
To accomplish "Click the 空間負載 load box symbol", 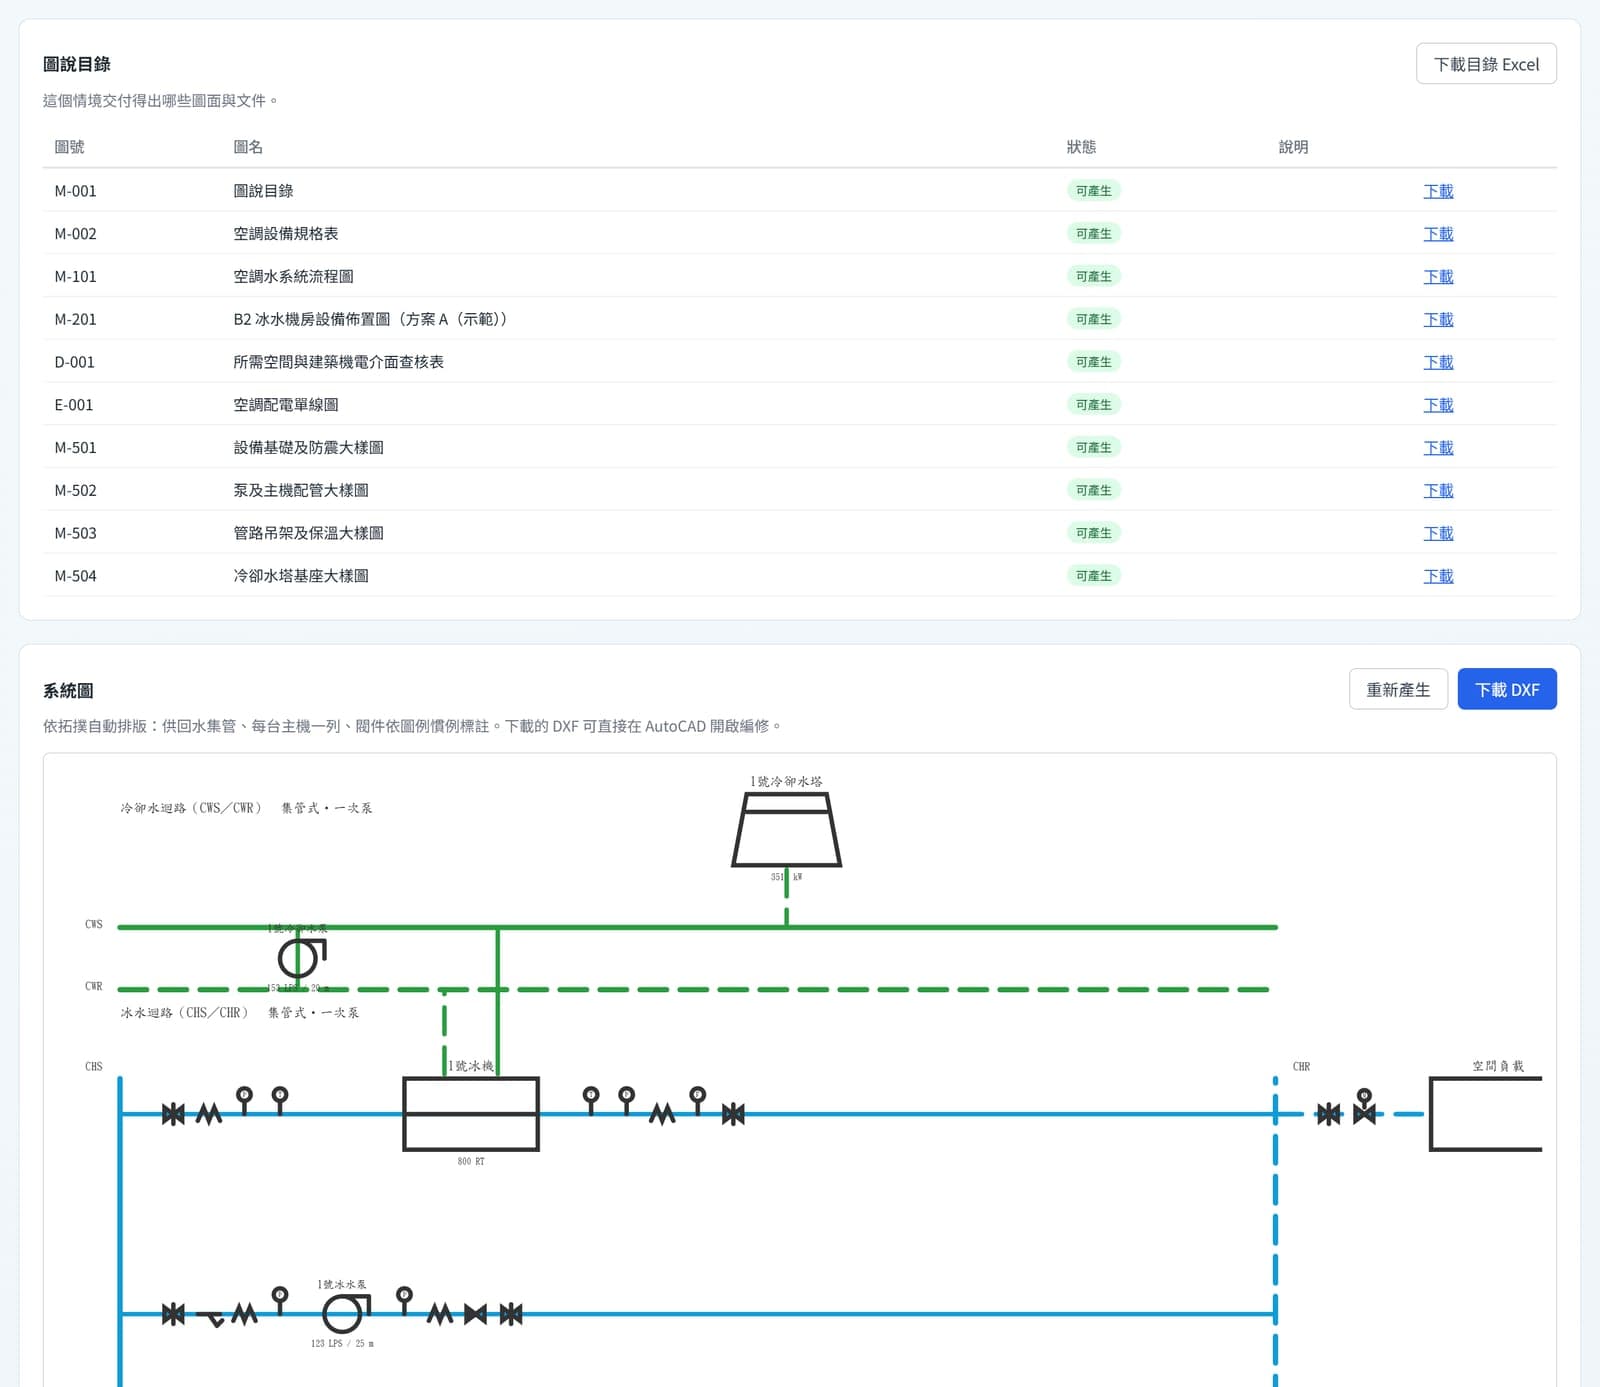I will [x=1486, y=1114].
